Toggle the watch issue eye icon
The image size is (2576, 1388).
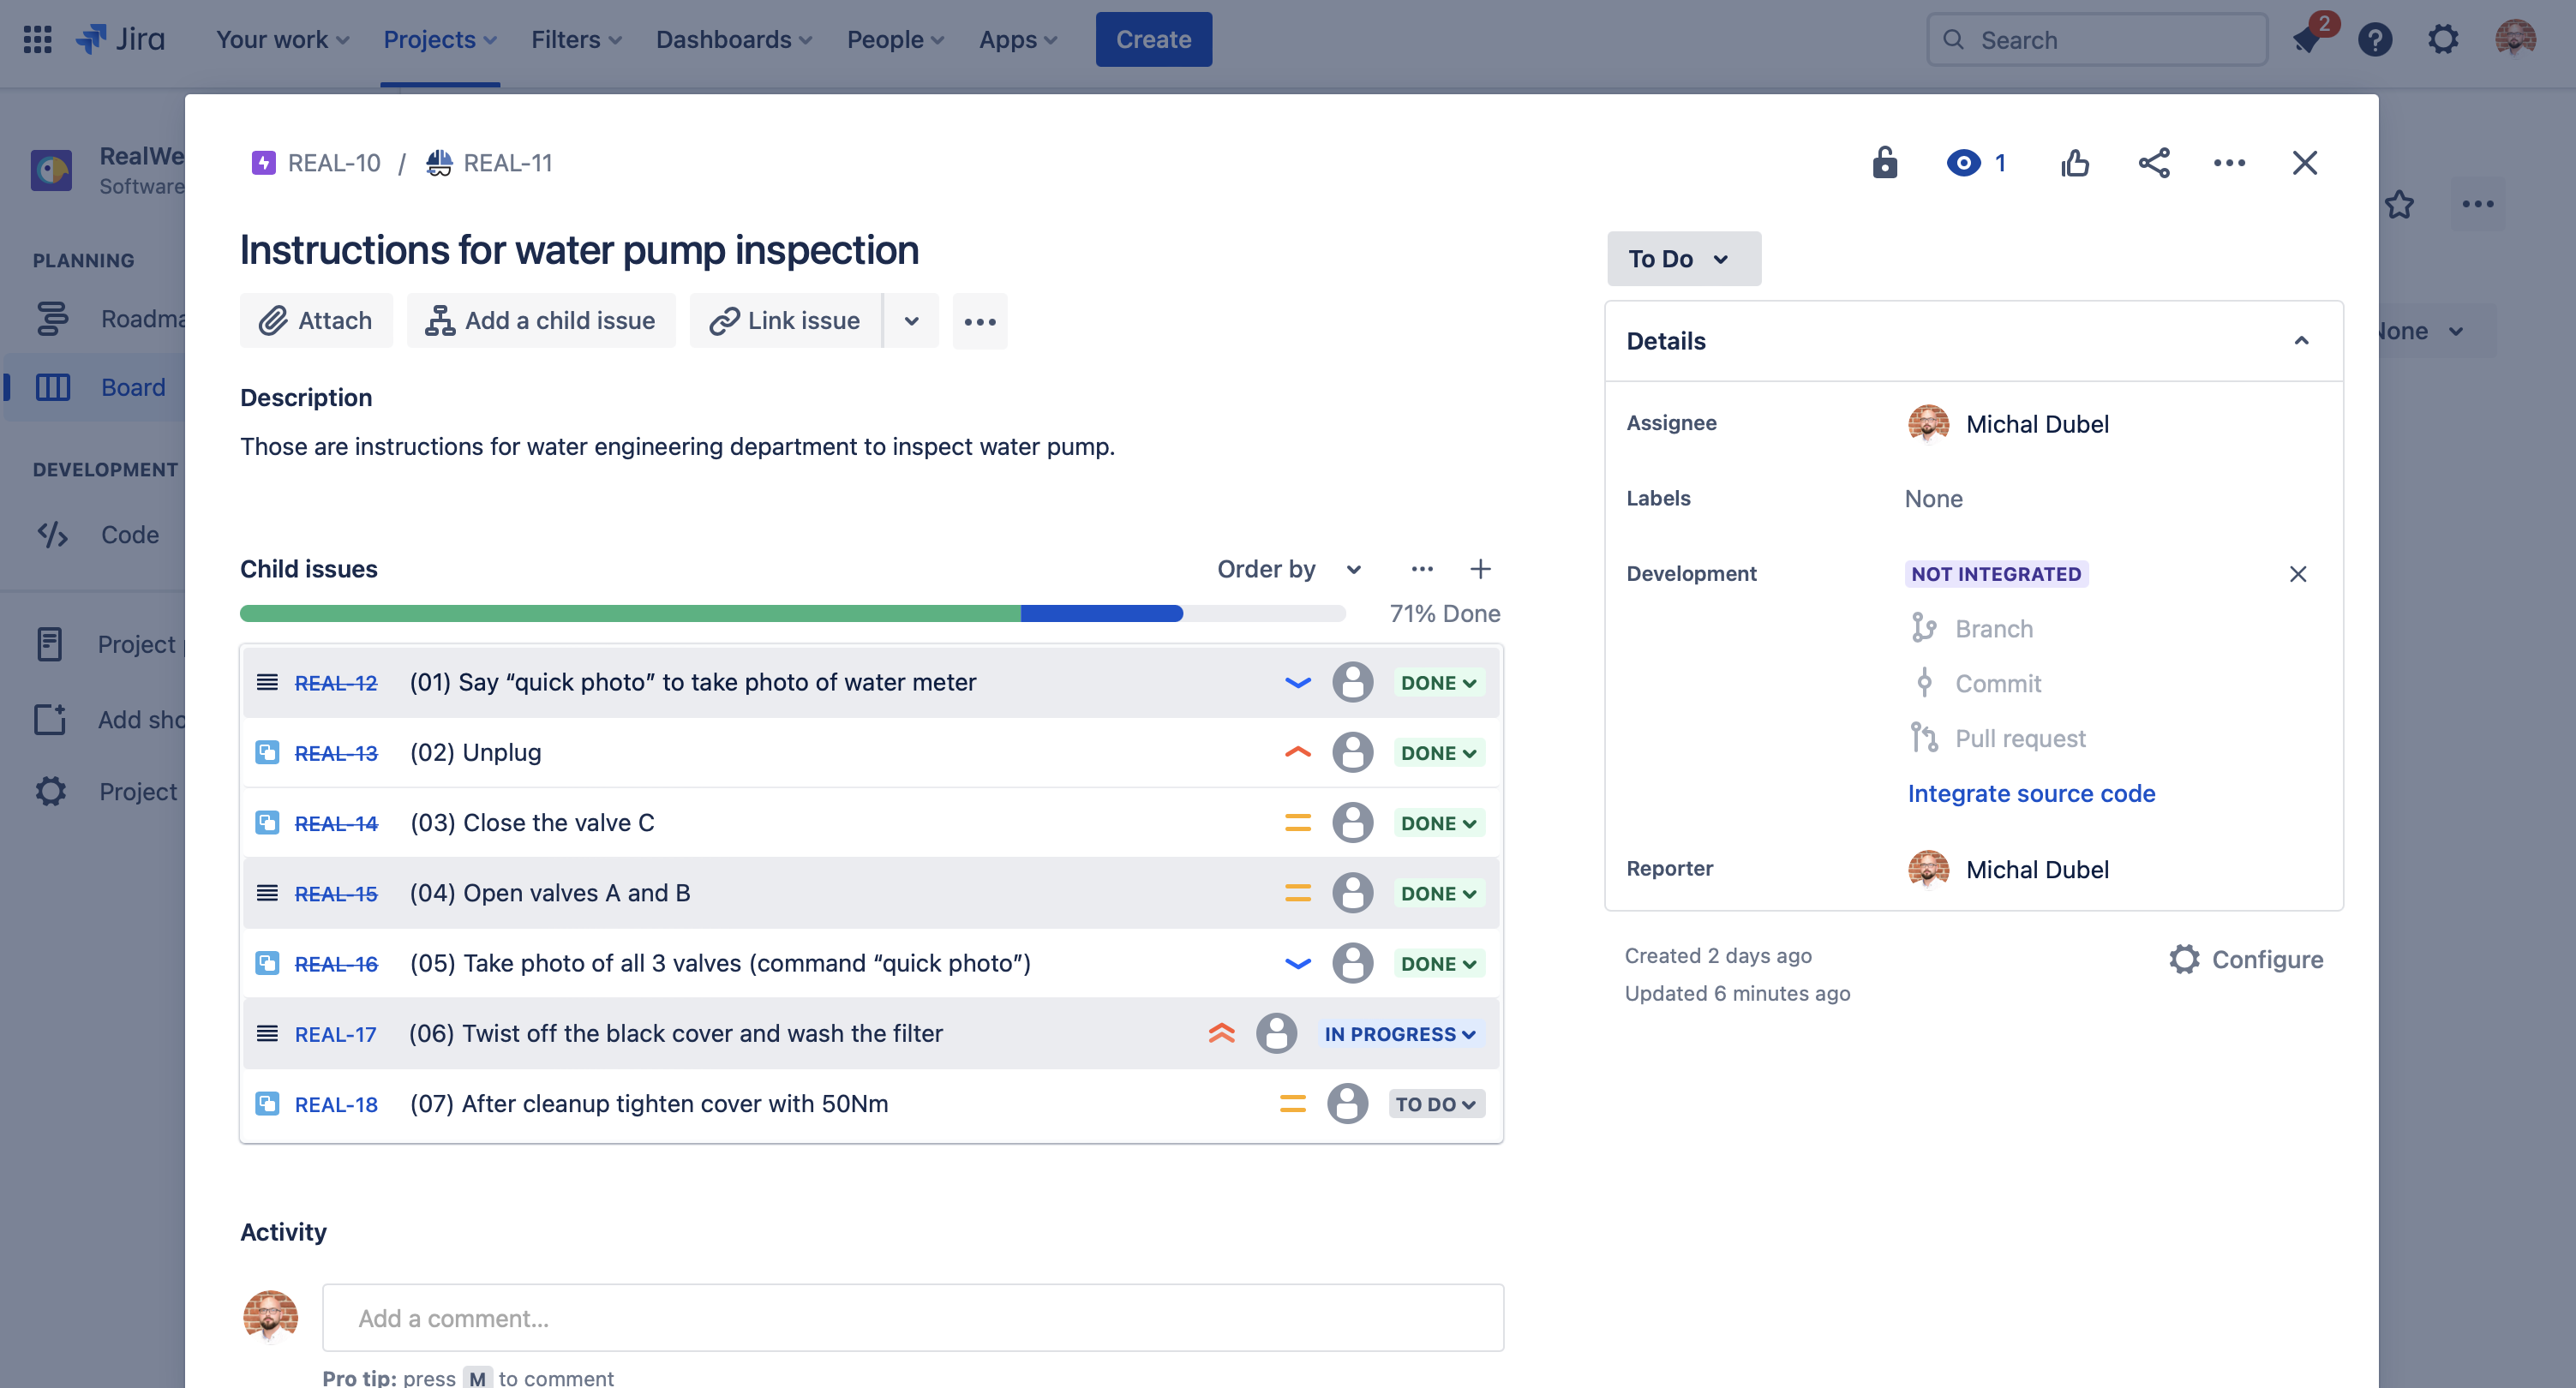point(1963,163)
